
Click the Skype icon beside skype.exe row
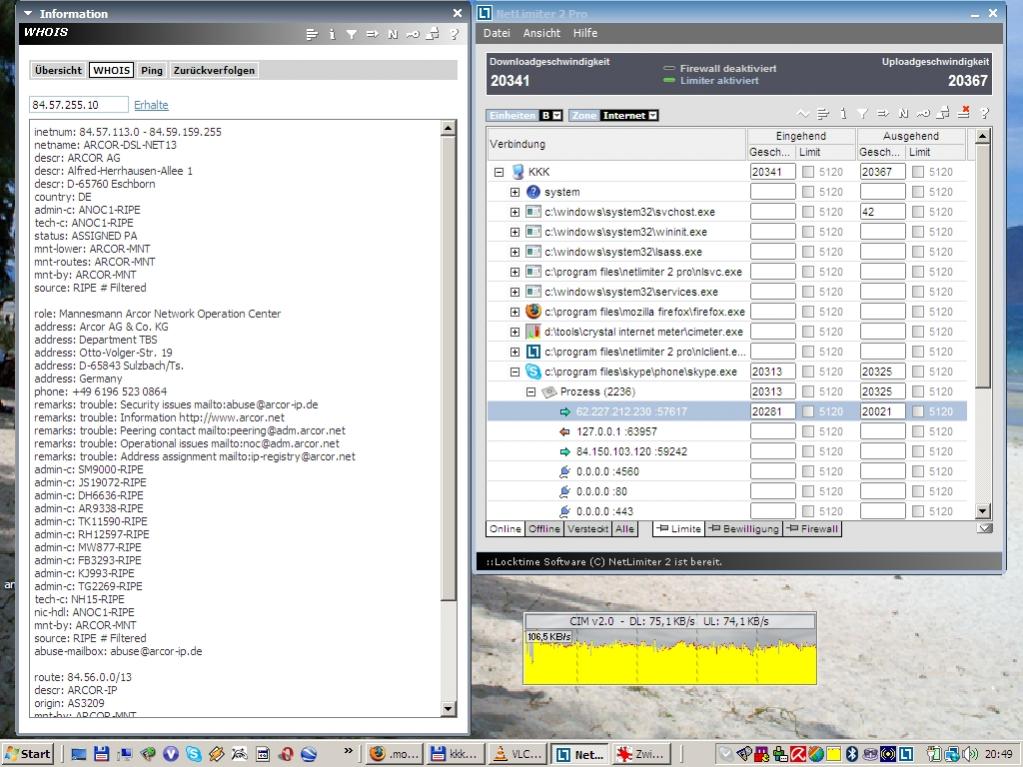pos(533,371)
